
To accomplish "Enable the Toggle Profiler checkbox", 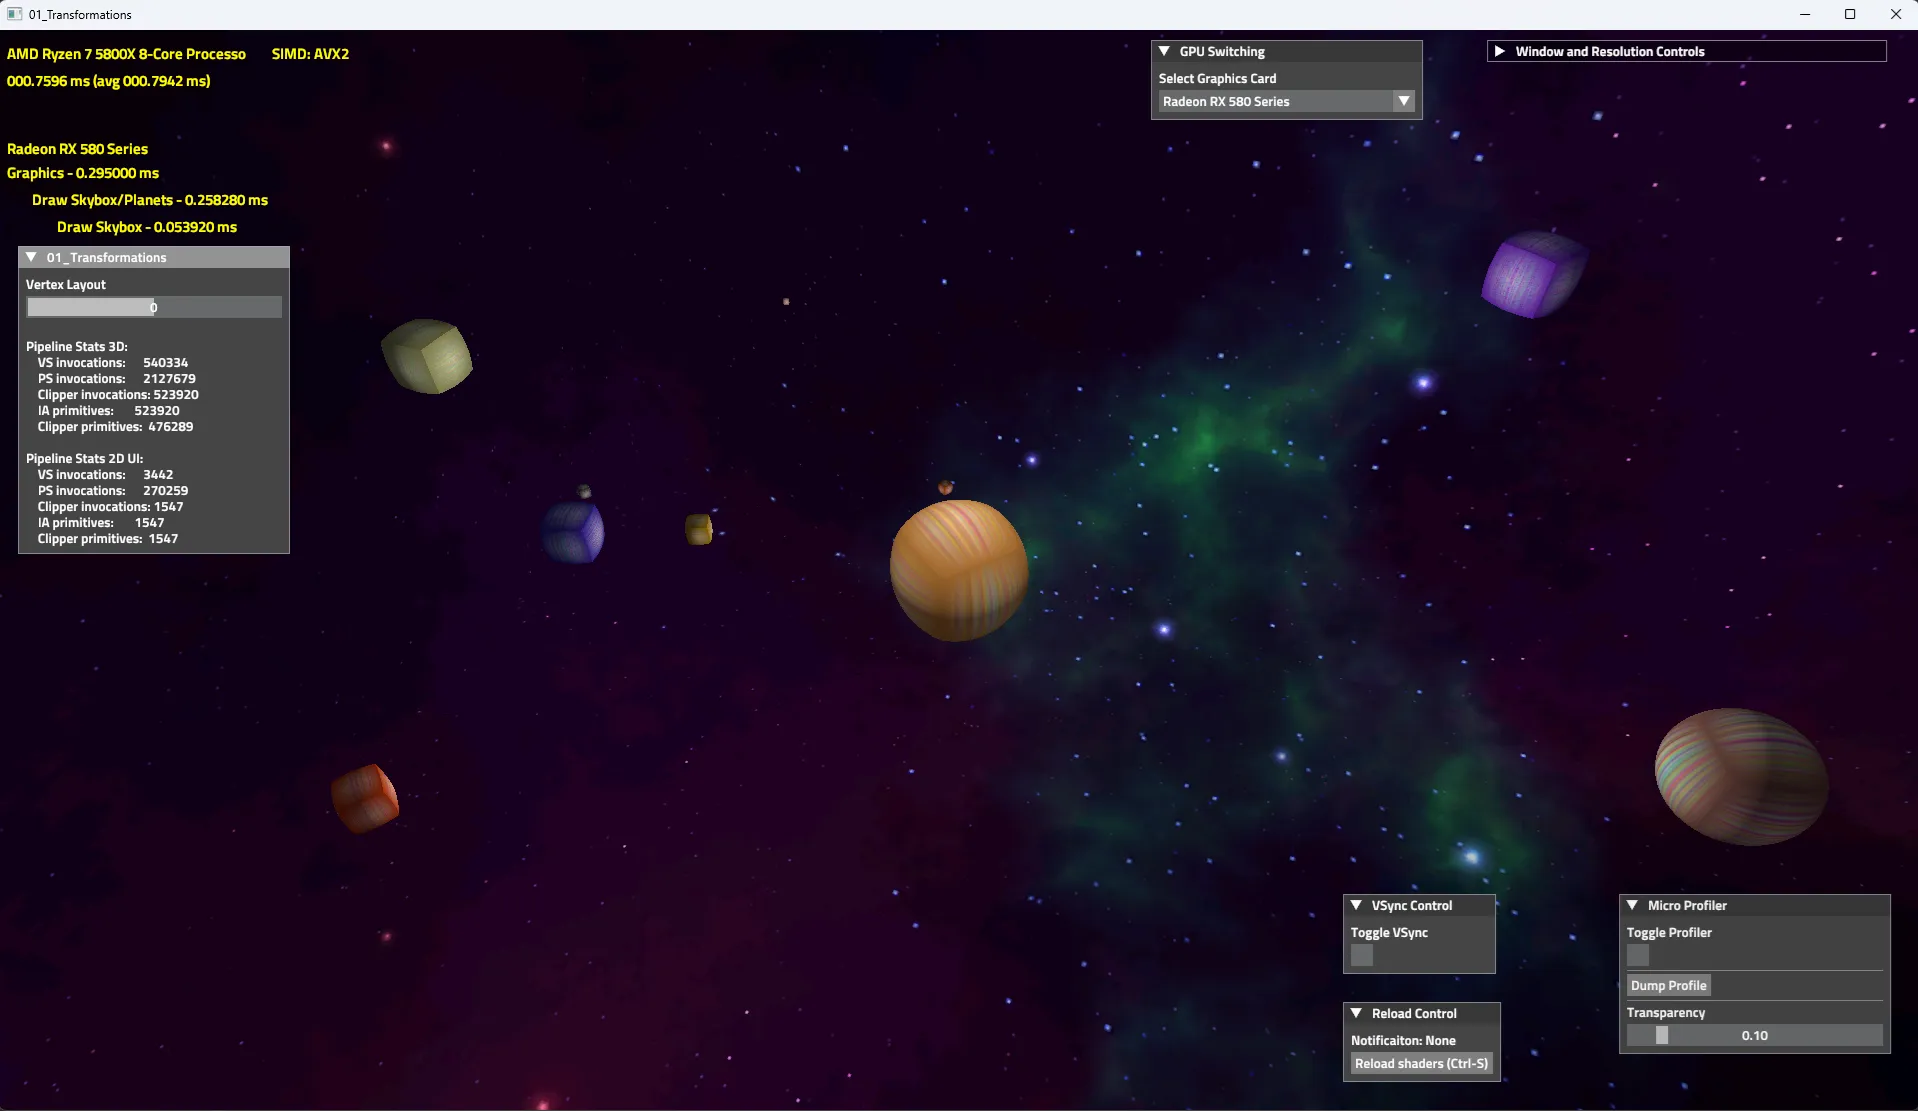I will coord(1639,956).
